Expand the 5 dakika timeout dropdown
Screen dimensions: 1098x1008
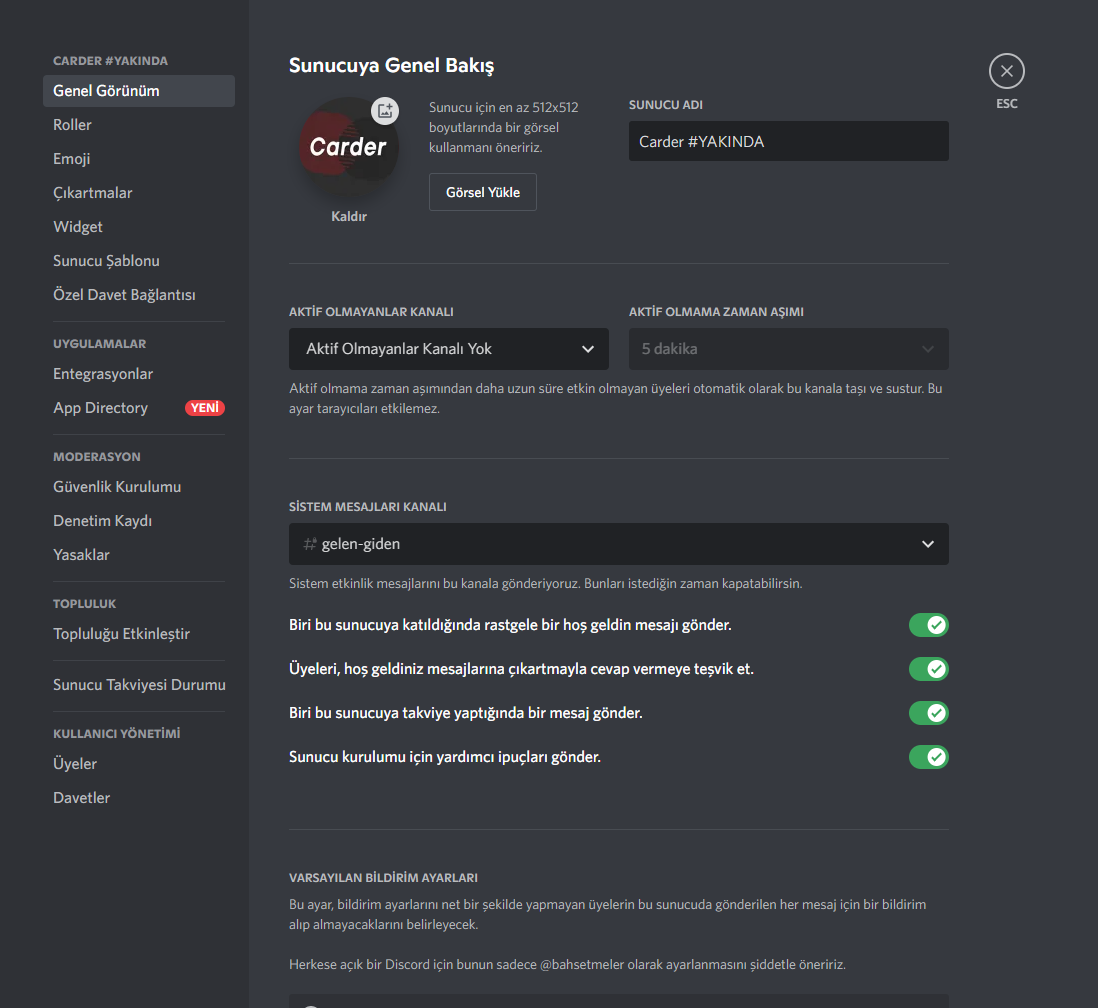788,349
